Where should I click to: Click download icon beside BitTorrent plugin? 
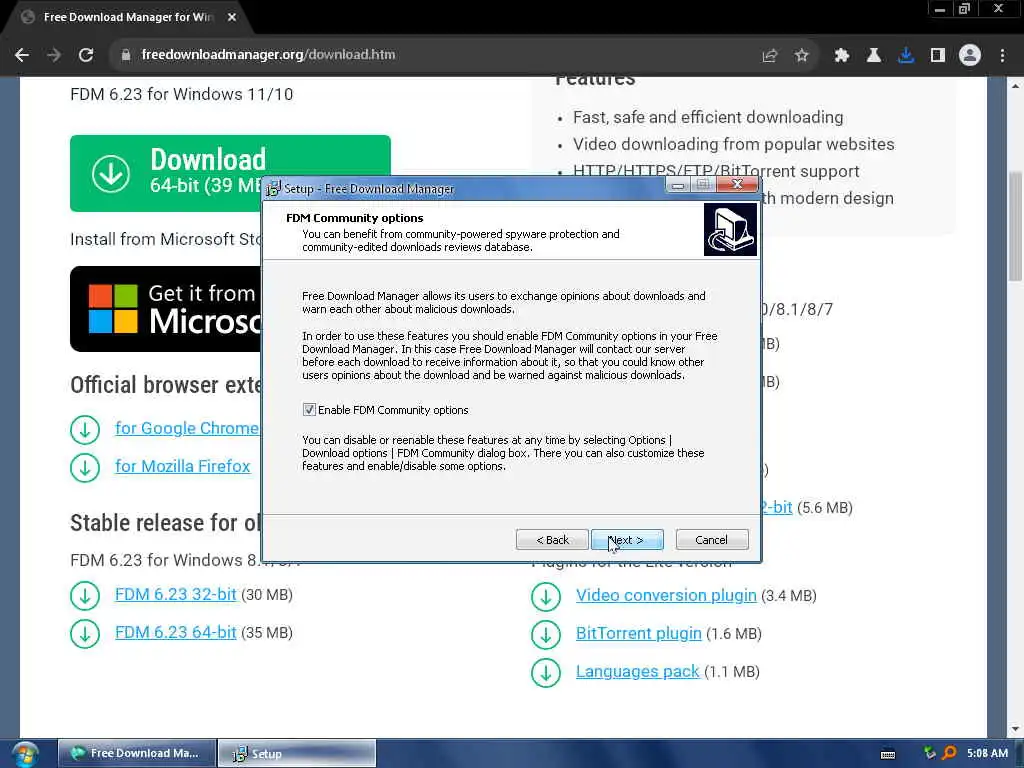(x=546, y=634)
